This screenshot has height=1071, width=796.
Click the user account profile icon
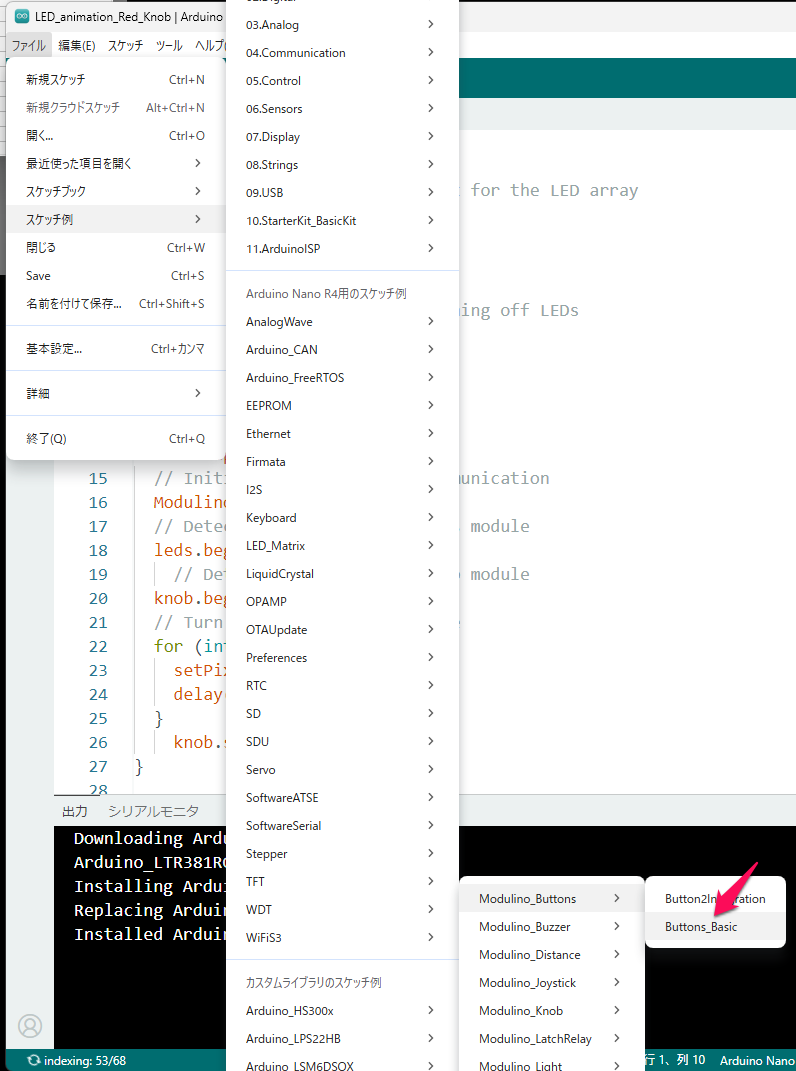point(30,1025)
